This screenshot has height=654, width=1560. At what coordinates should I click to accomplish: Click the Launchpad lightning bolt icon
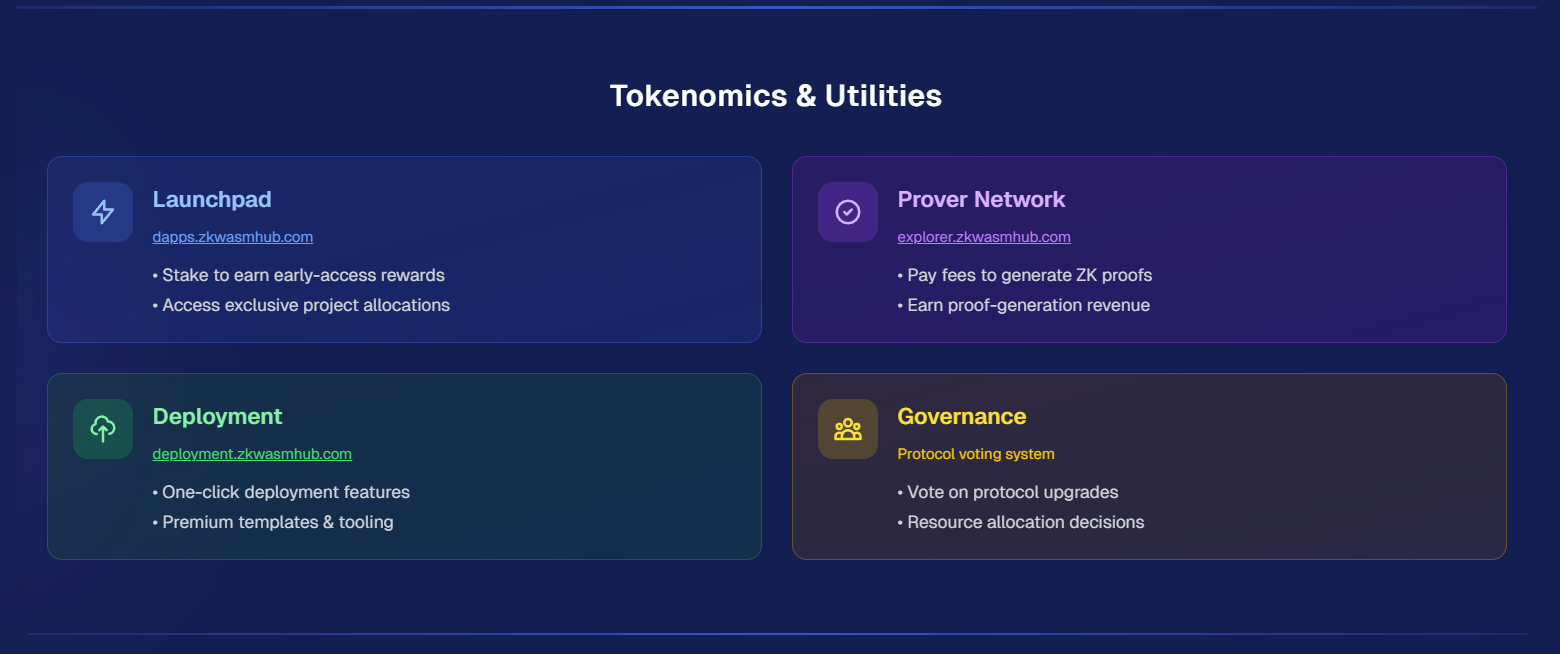click(103, 212)
